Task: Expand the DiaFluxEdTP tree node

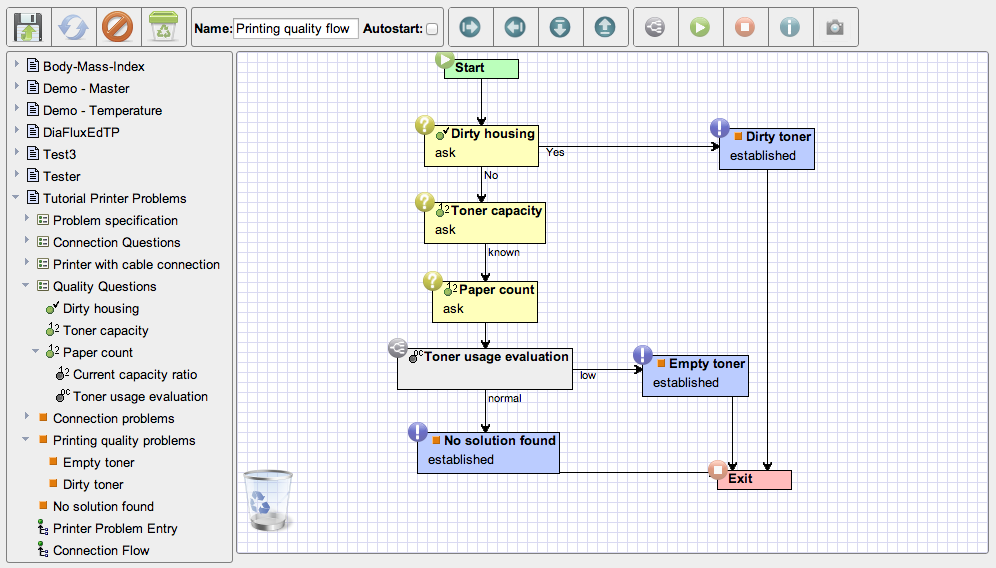Action: 17,131
